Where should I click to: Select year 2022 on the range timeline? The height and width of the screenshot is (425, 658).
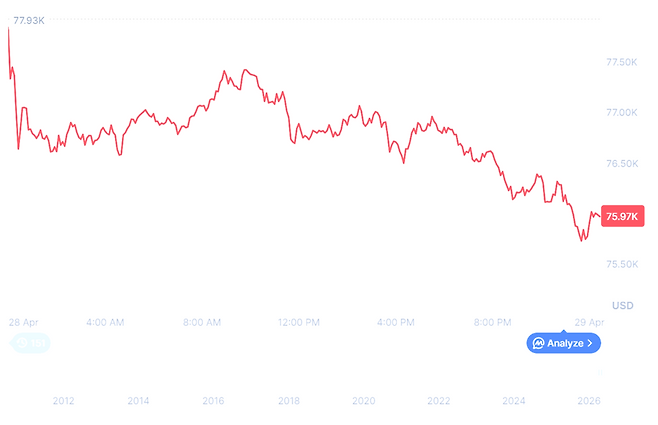(x=438, y=400)
